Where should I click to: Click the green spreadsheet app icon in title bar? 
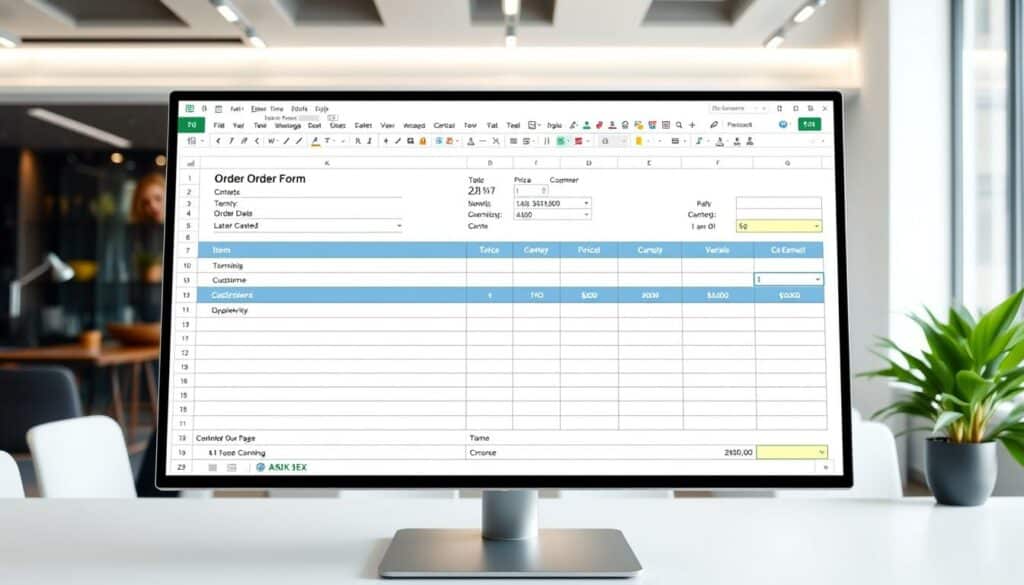click(189, 108)
